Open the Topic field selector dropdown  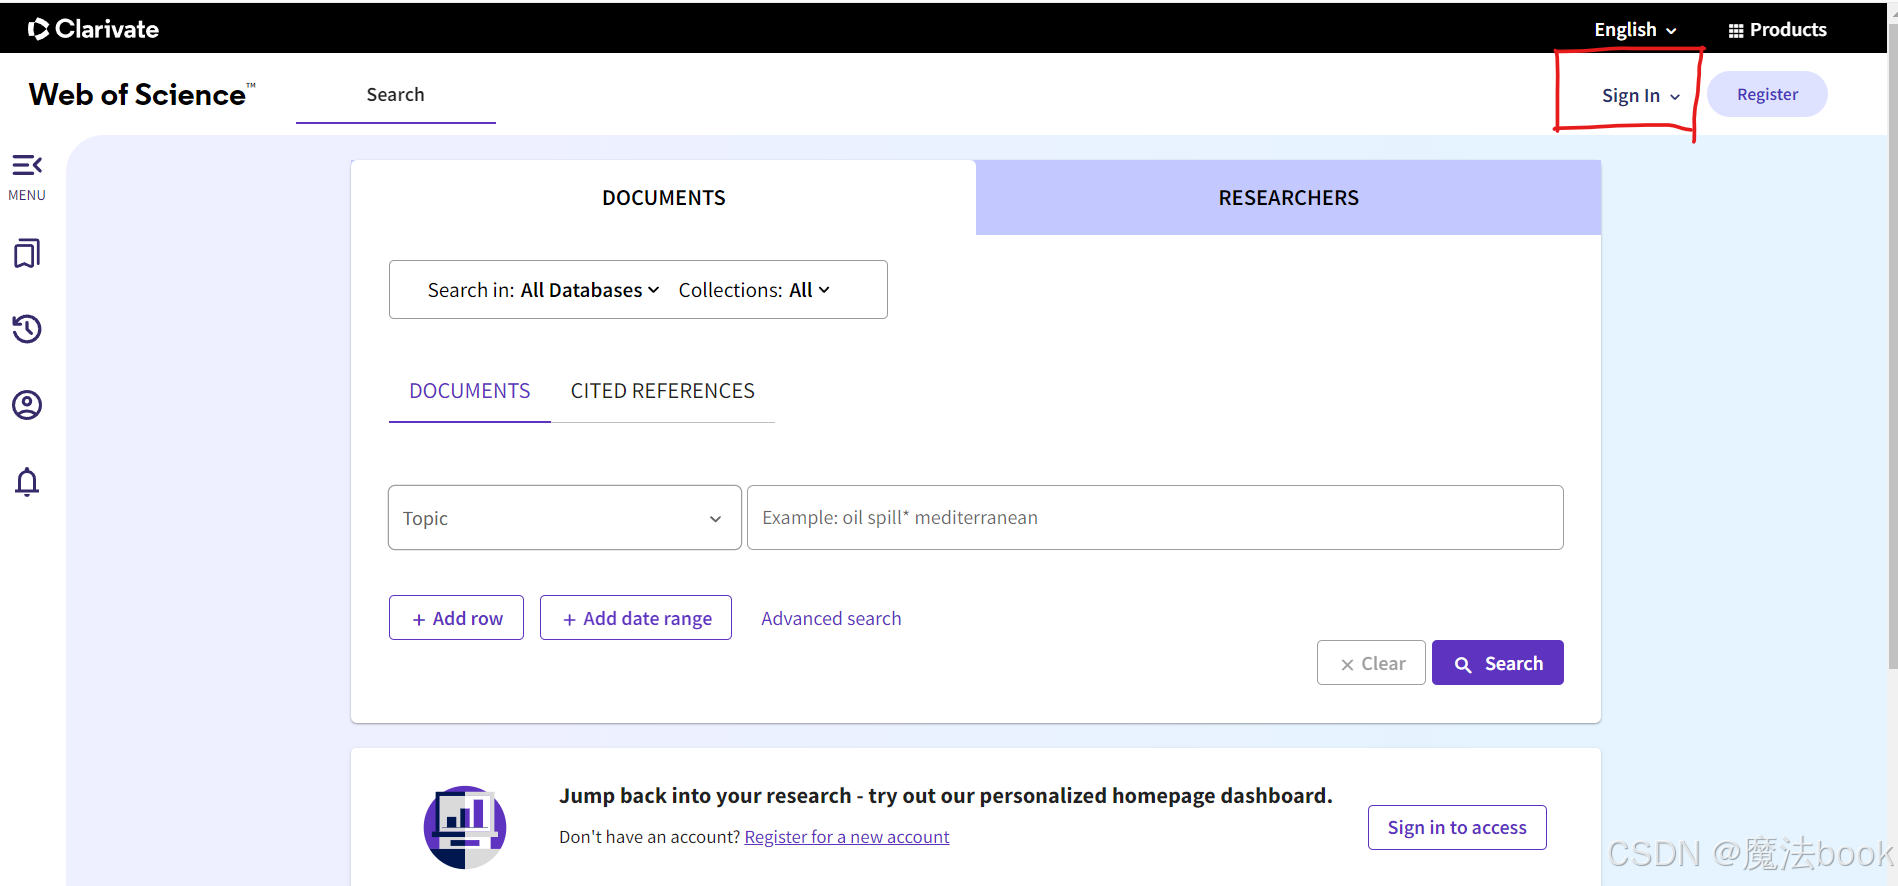tap(565, 518)
